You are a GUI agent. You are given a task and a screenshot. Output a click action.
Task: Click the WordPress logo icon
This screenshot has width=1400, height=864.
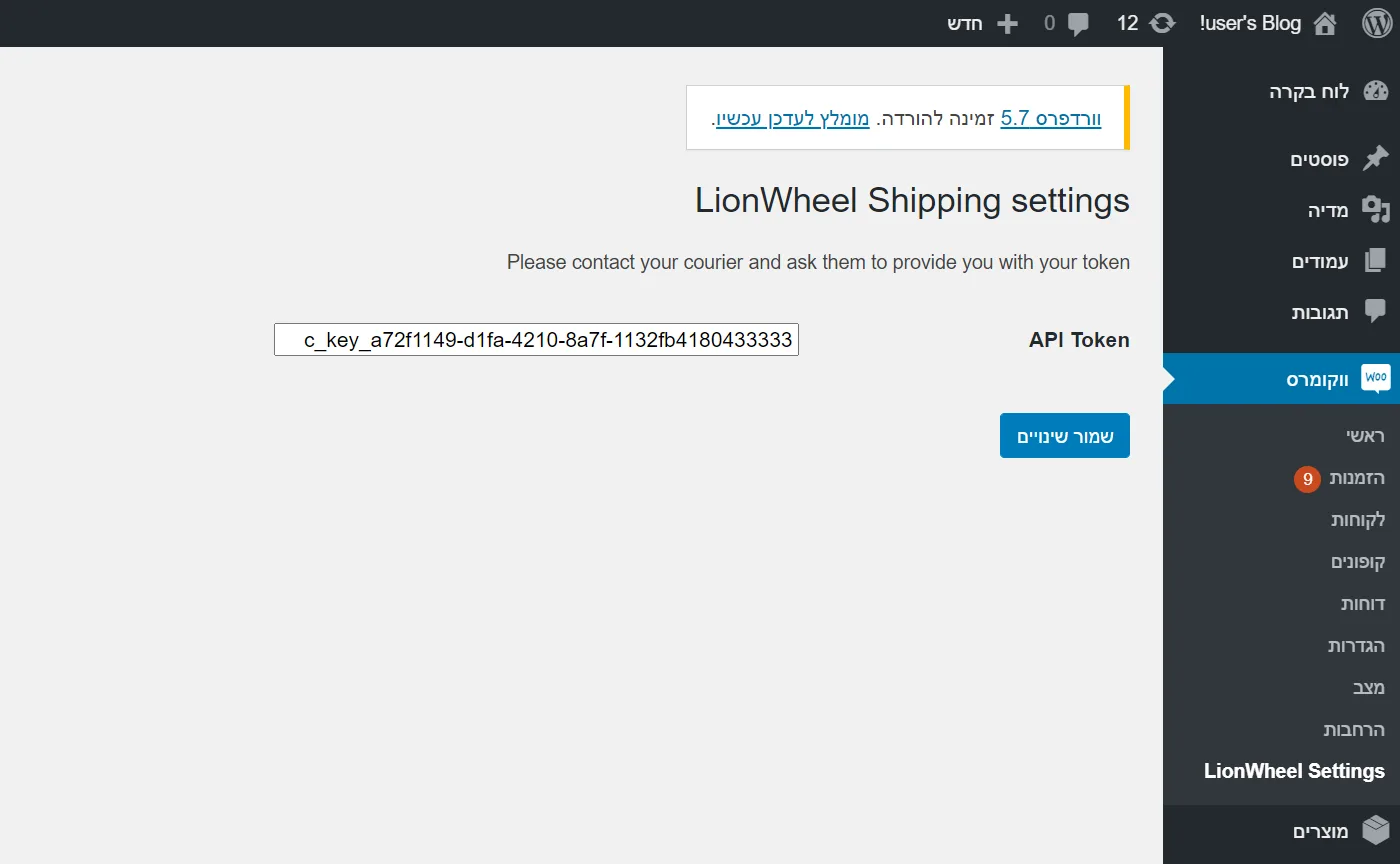[x=1376, y=23]
